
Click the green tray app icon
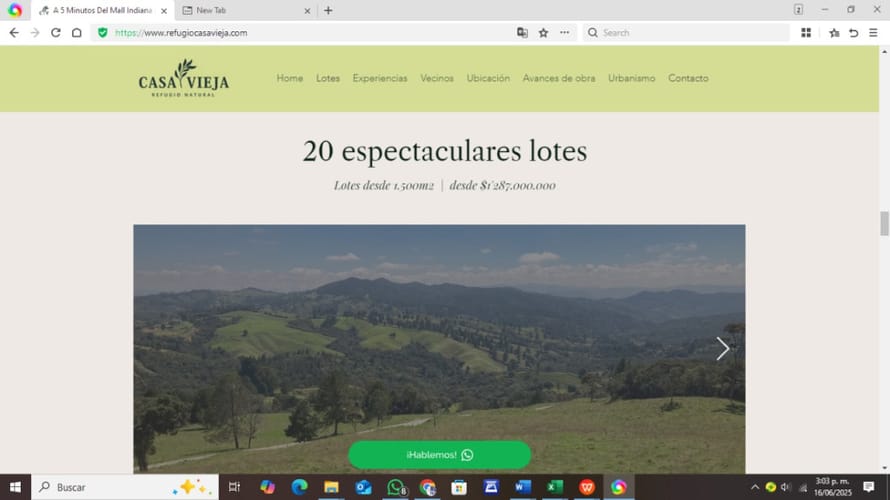pyautogui.click(x=770, y=487)
